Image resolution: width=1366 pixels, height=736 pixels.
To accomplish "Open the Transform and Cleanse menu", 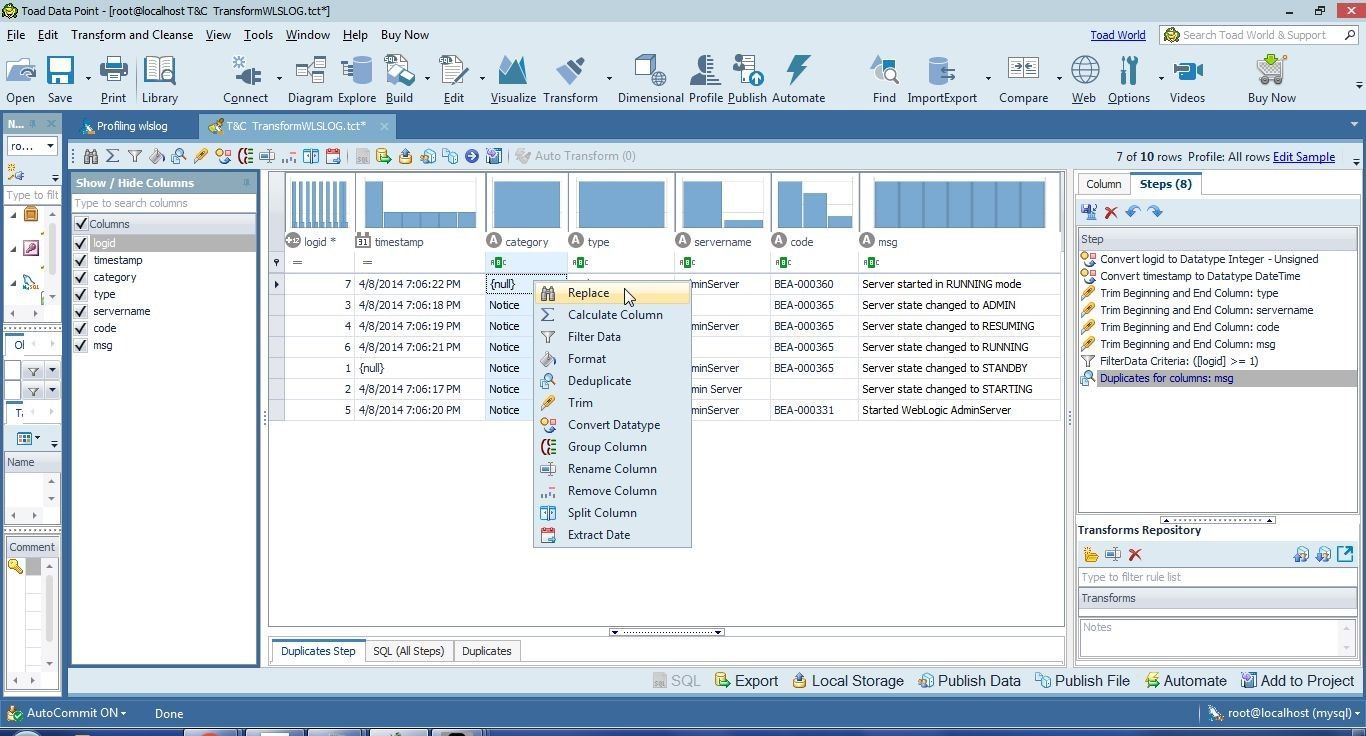I will [132, 35].
